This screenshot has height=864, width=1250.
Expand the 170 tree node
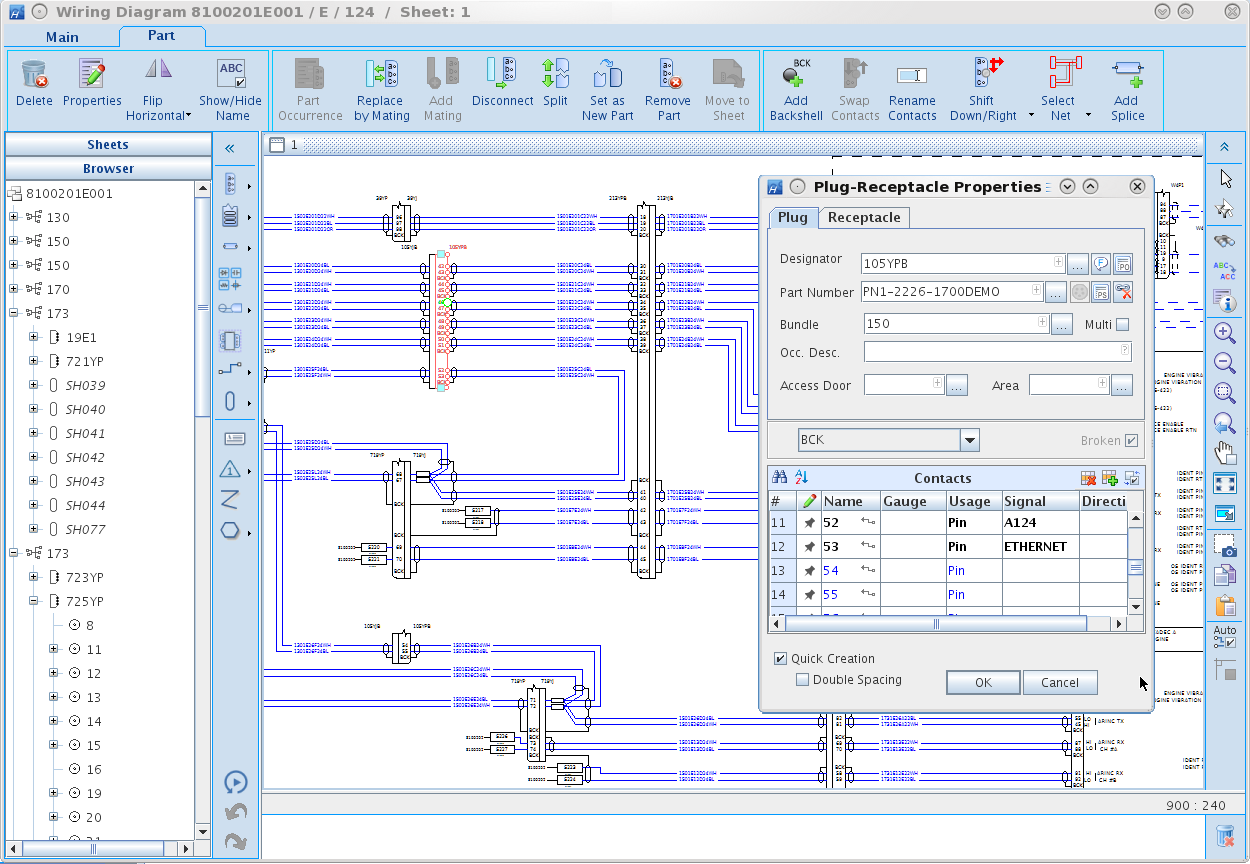(14, 289)
